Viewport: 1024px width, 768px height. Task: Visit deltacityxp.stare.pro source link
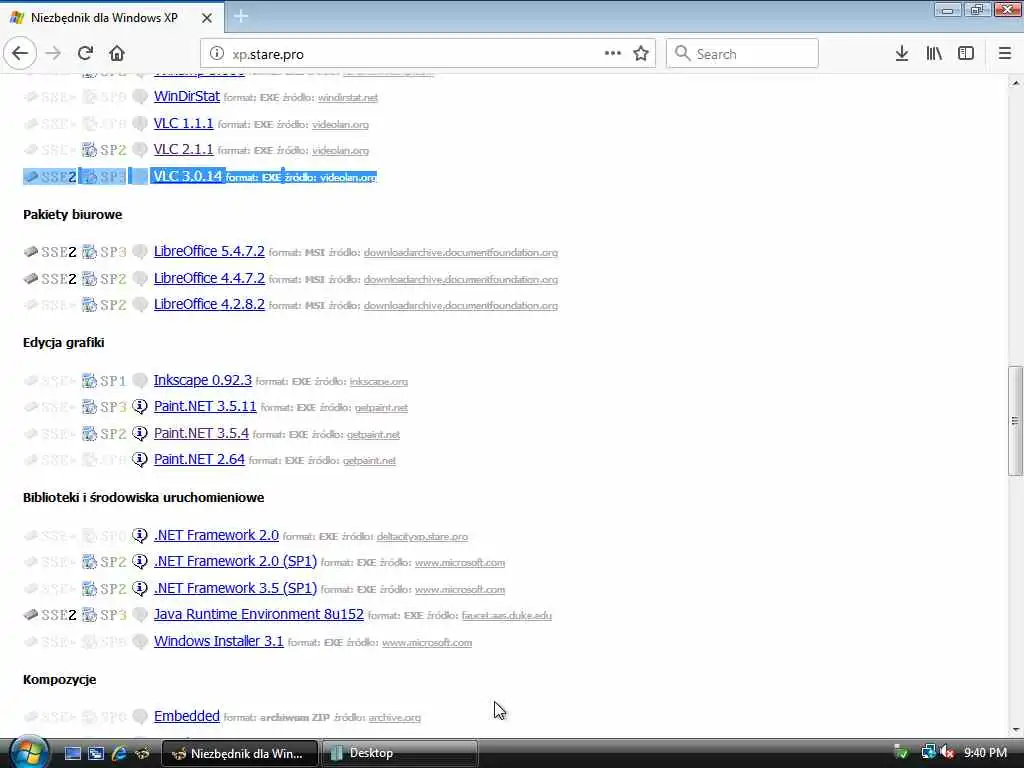tap(423, 537)
